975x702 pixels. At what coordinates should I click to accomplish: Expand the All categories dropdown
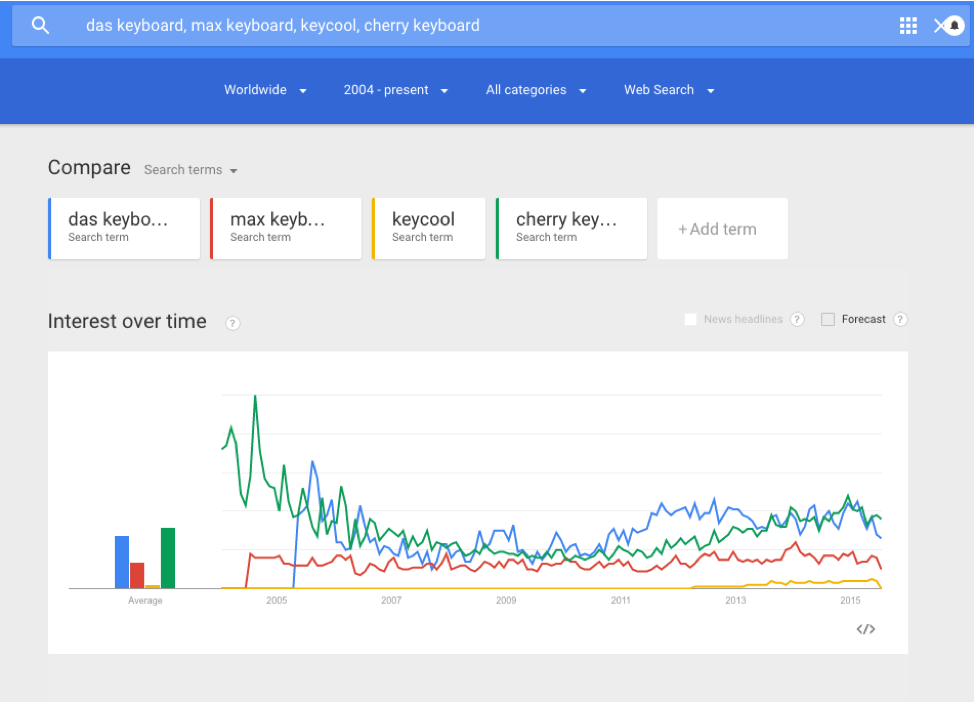536,90
